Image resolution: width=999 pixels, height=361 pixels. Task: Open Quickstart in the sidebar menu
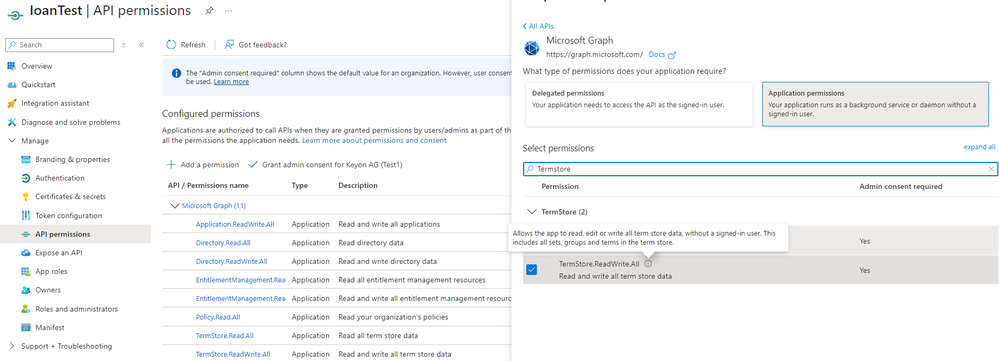pyautogui.click(x=39, y=85)
